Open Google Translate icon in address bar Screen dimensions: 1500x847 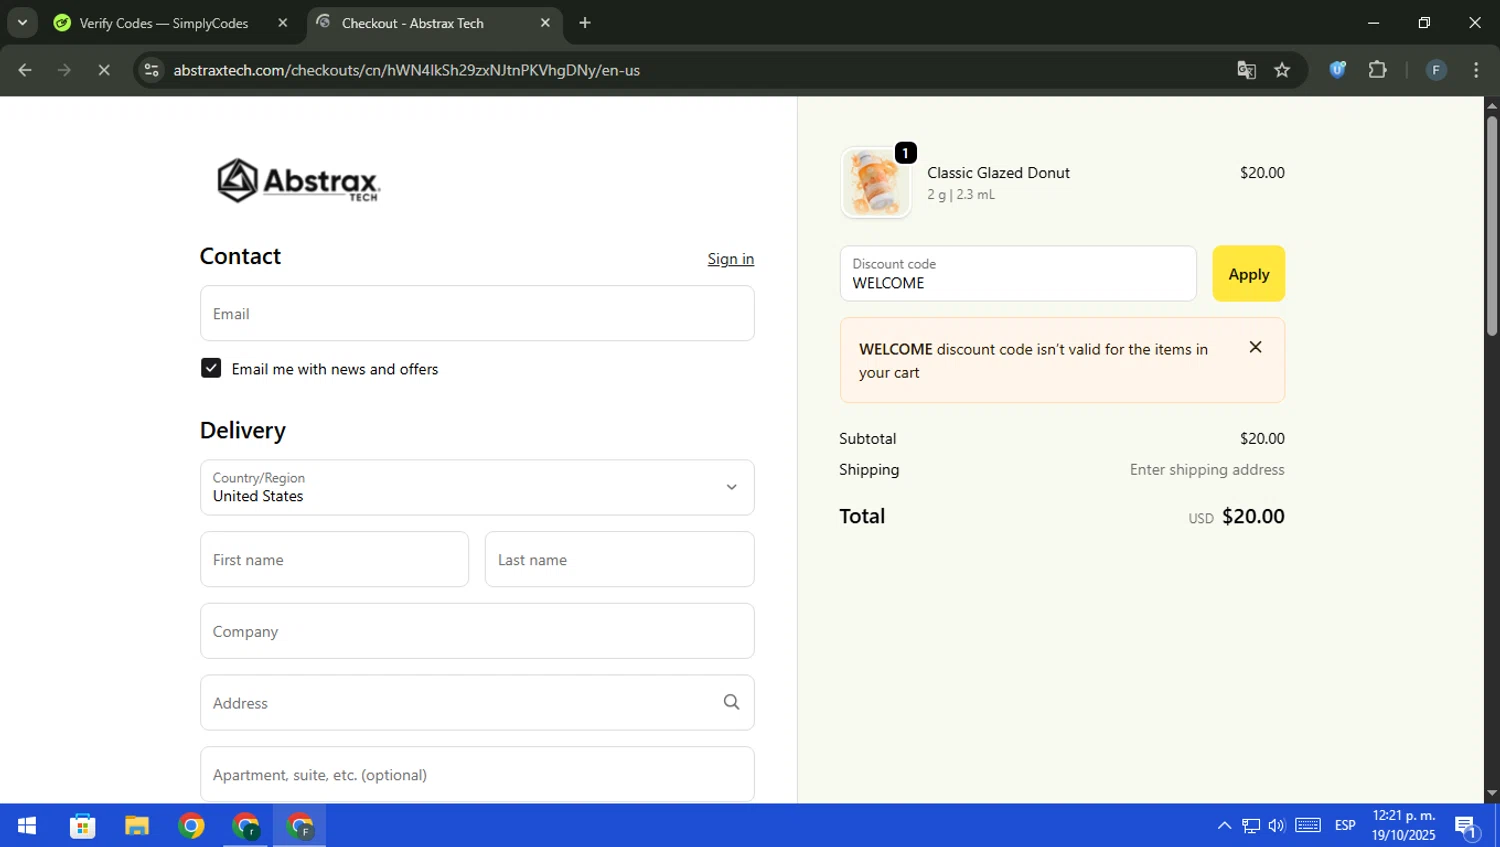click(x=1246, y=70)
